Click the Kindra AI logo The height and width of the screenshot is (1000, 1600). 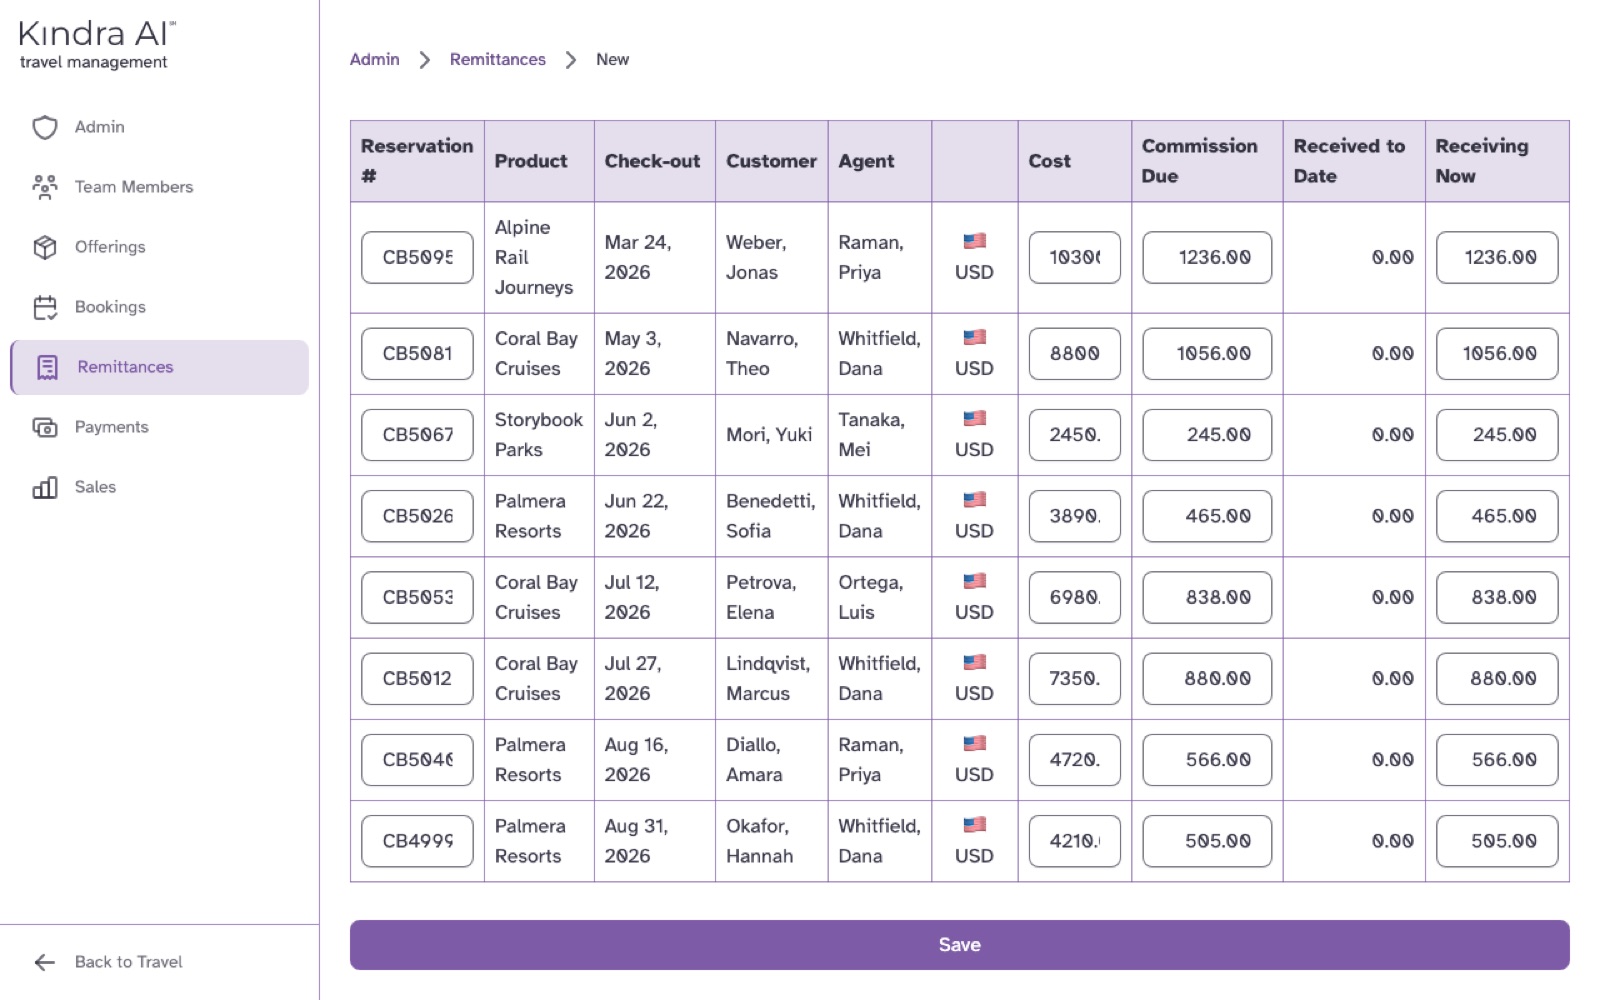pyautogui.click(x=96, y=45)
